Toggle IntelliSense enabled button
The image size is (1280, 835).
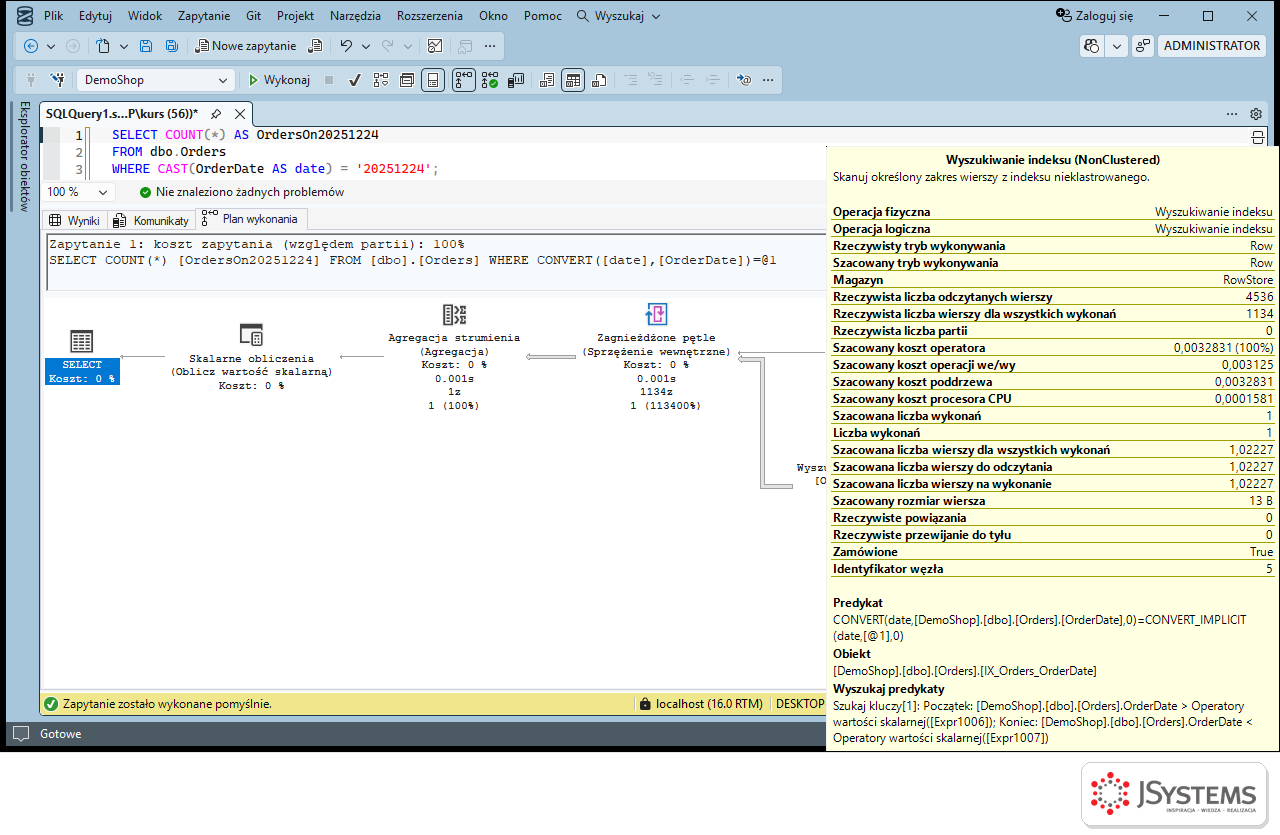pos(432,80)
